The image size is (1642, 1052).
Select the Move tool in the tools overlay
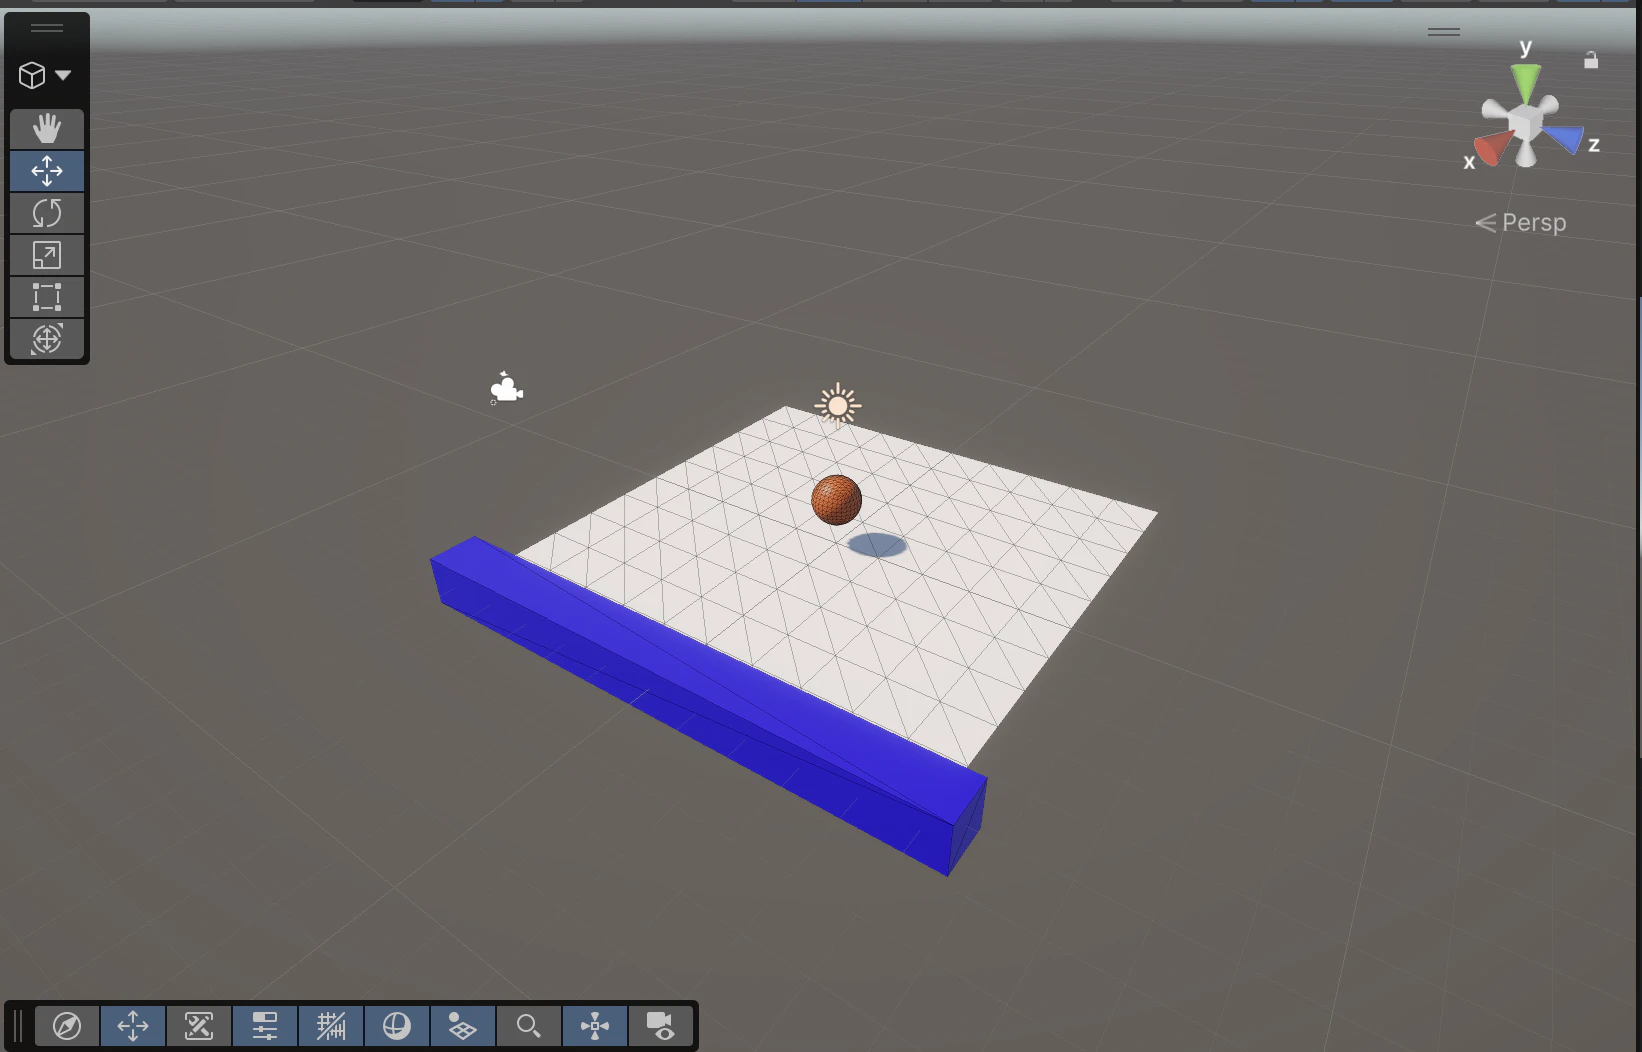click(47, 171)
